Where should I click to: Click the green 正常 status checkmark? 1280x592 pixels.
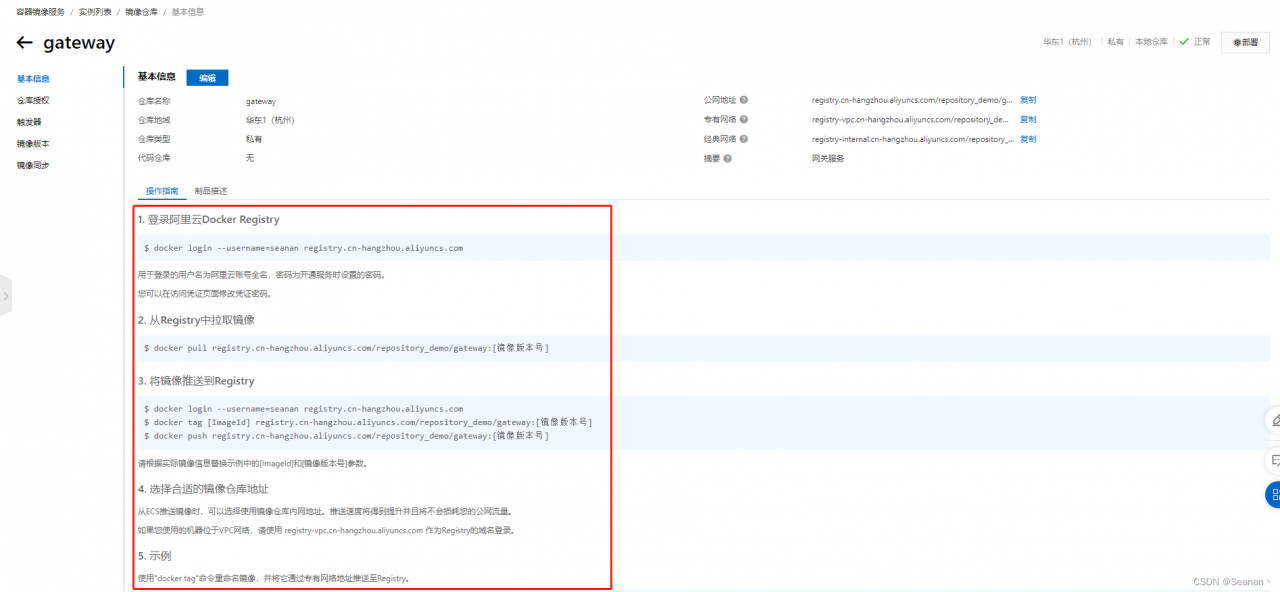point(1184,42)
